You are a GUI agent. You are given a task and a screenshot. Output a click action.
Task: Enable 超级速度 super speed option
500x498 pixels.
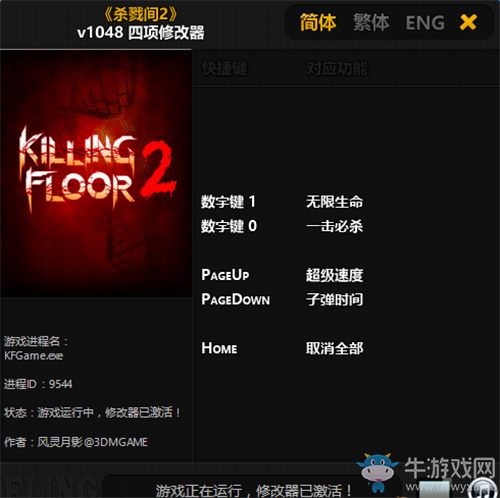point(334,275)
